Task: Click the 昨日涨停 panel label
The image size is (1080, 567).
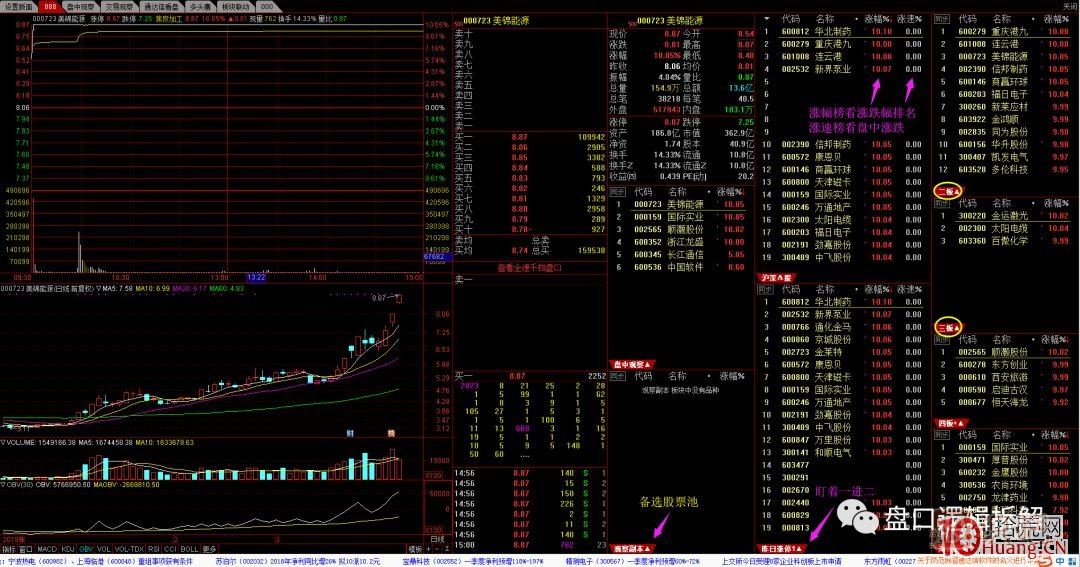Action: 780,548
